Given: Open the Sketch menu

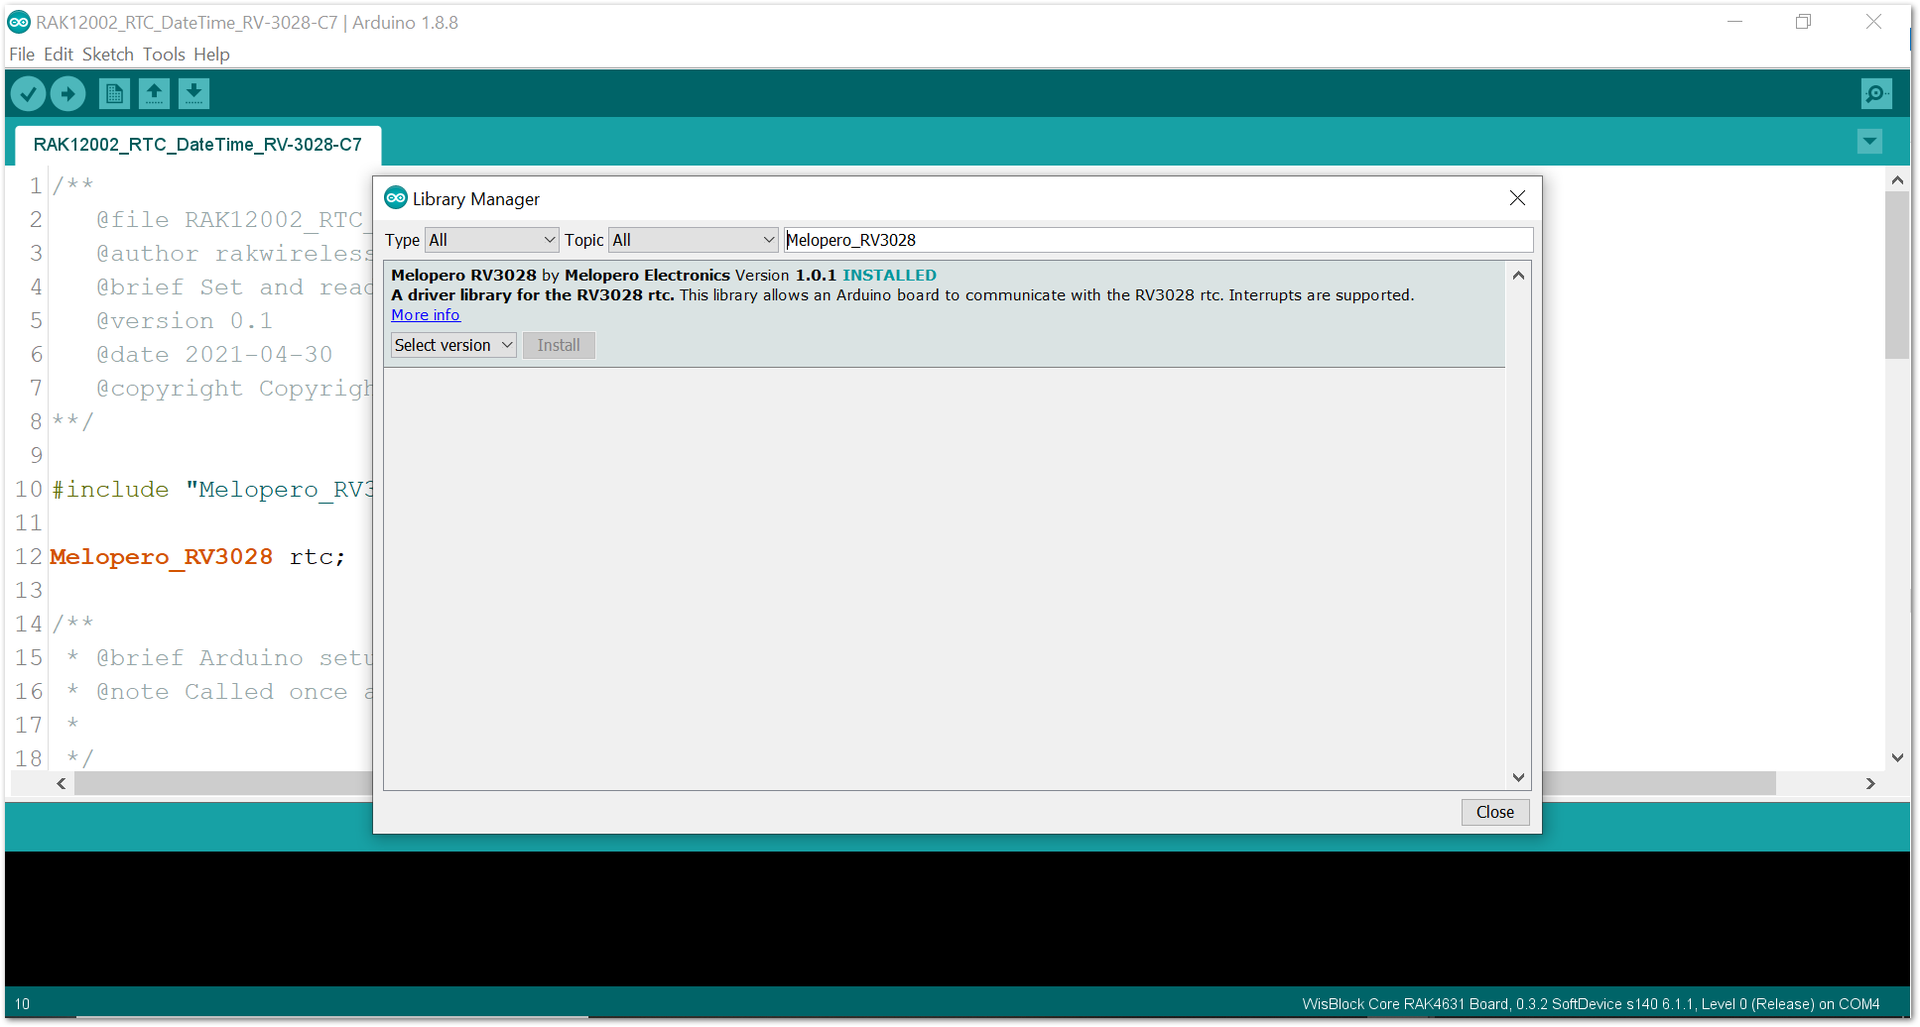Looking at the screenshot, I should 107,54.
